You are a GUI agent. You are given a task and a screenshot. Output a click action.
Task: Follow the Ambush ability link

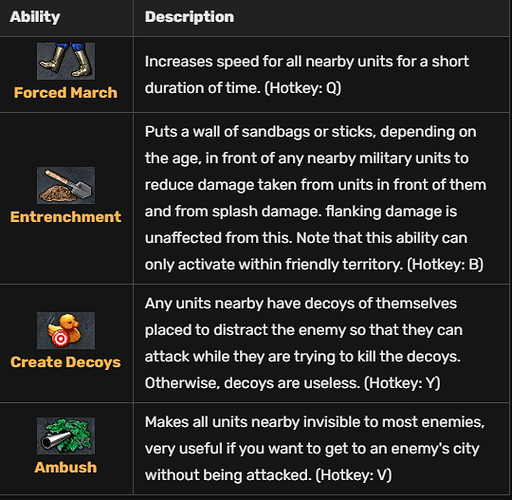[66, 467]
